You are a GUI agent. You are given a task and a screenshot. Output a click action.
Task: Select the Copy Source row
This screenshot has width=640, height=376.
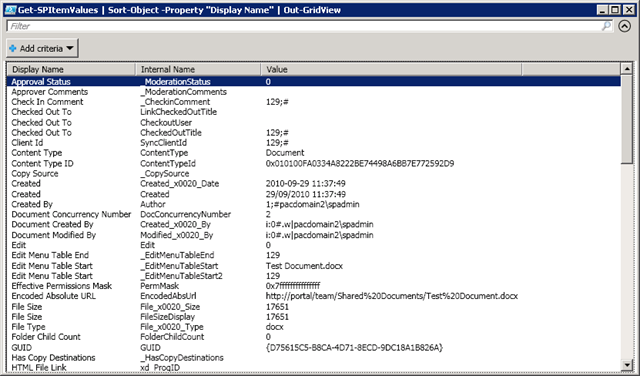coord(313,174)
